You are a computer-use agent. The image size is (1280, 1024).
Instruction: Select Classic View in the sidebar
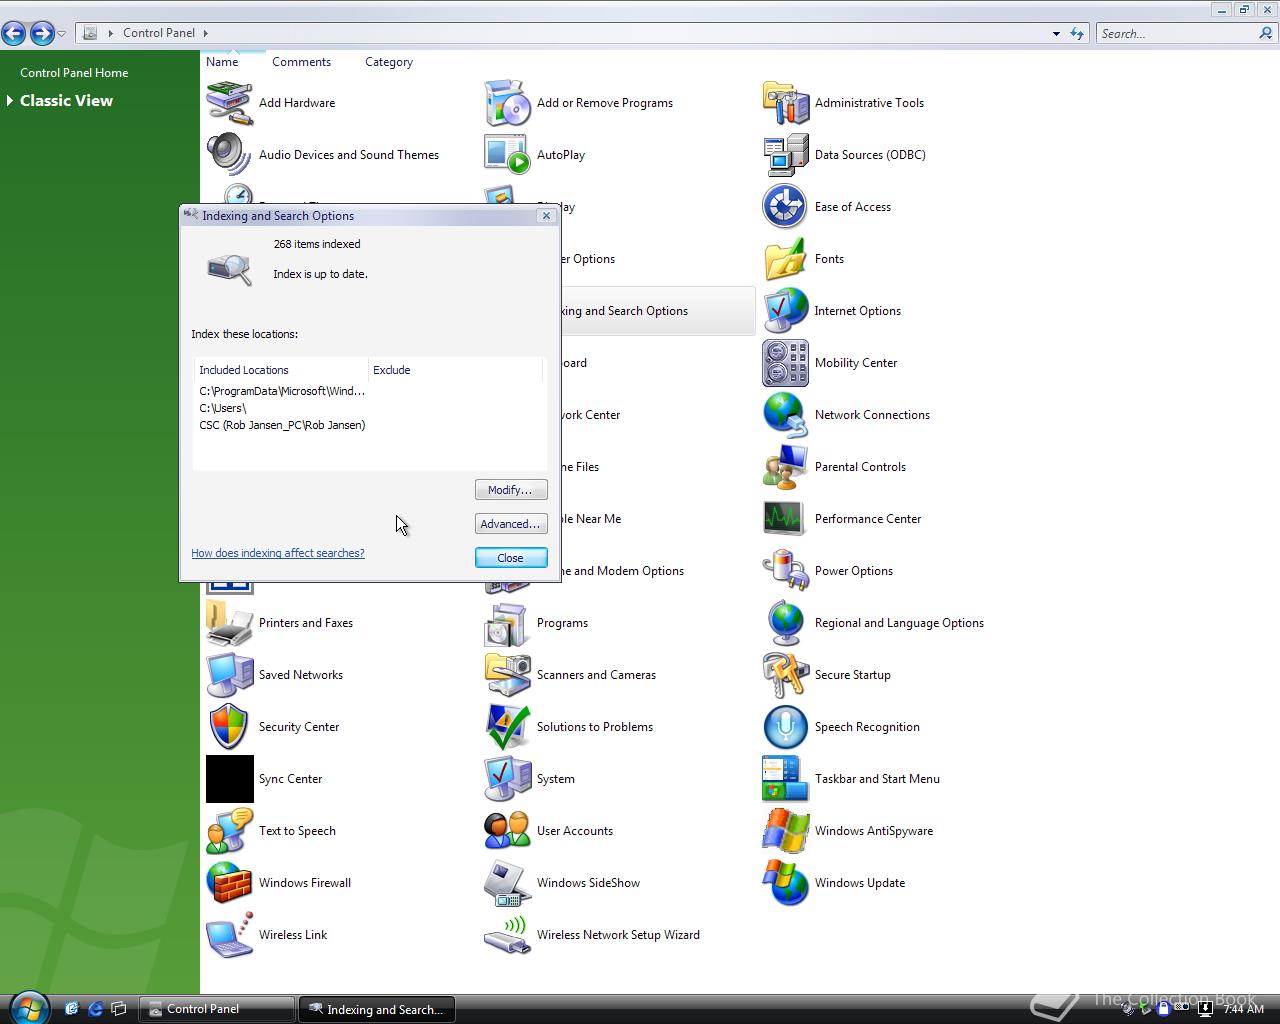66,101
